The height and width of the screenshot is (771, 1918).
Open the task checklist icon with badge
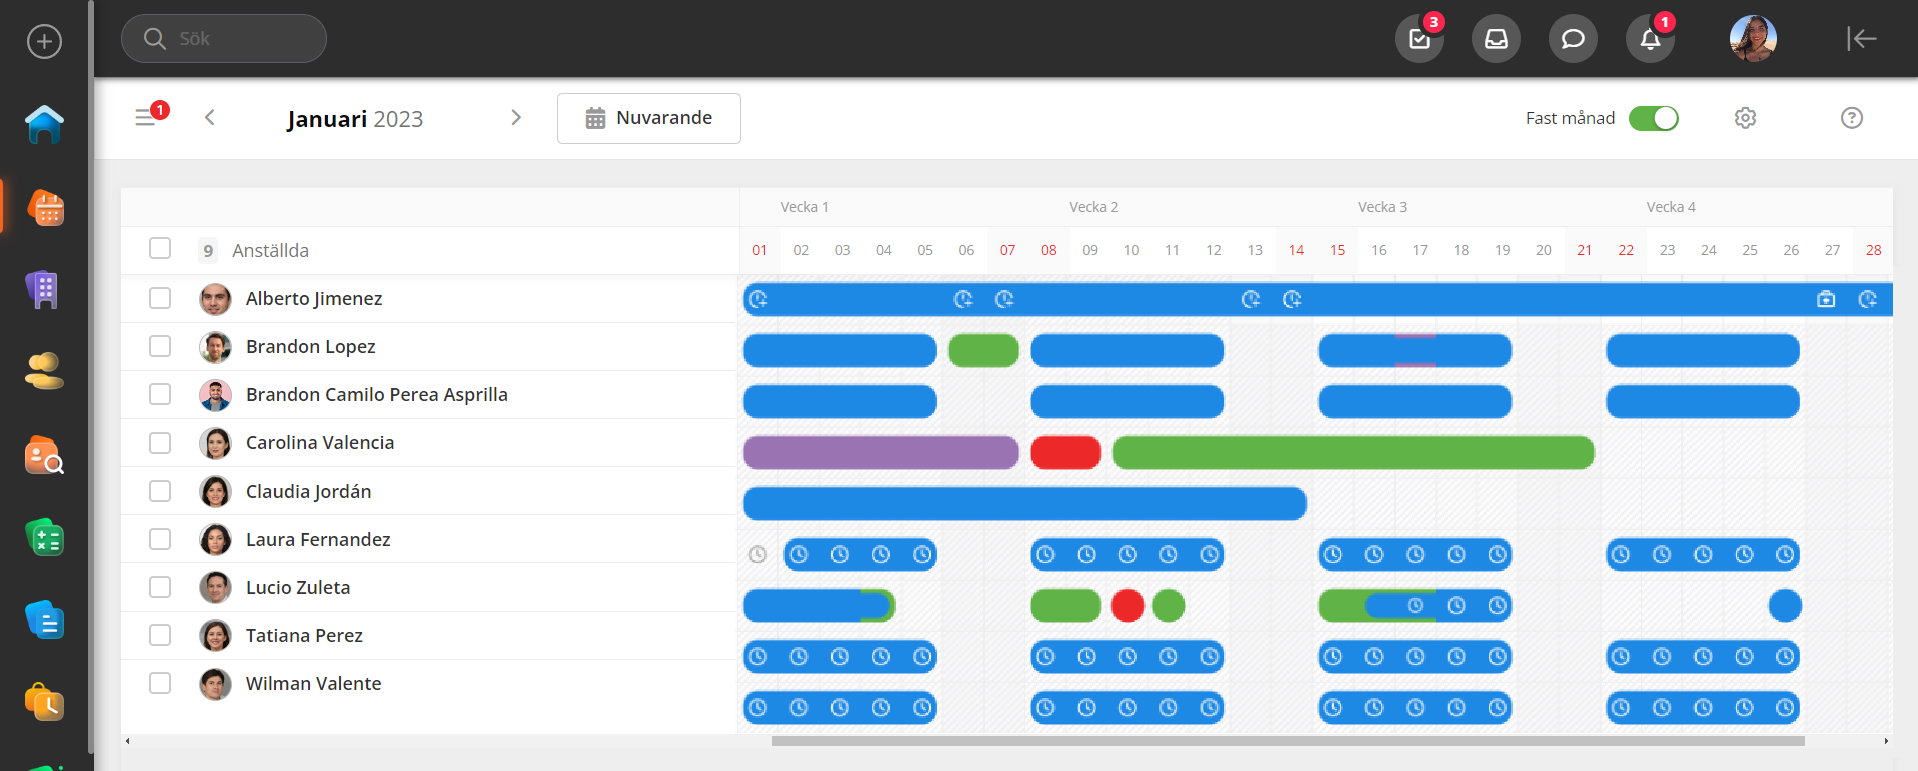[x=1419, y=39]
